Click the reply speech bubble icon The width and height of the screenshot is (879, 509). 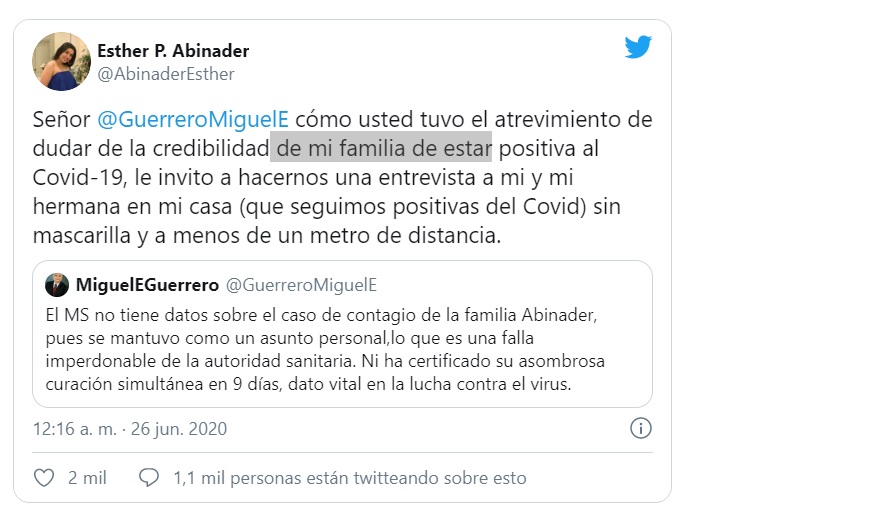coord(149,478)
